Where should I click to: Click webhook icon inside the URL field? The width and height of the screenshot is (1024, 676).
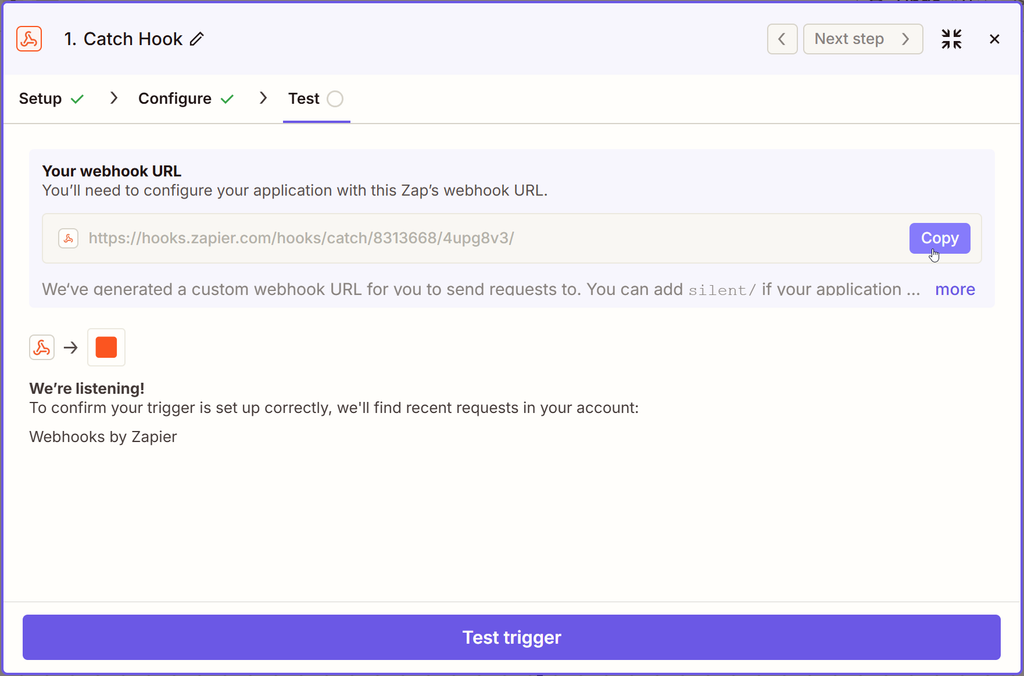coord(69,238)
